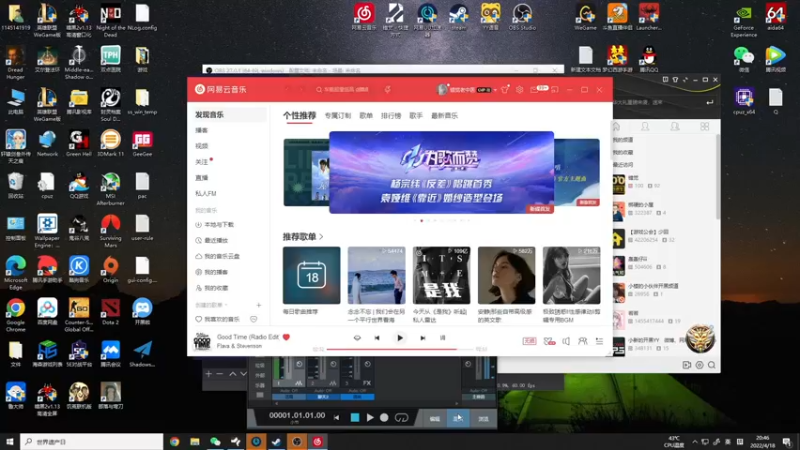Viewport: 800px width, 450px height.
Task: Open NetEase settings gear icon
Action: [519, 89]
